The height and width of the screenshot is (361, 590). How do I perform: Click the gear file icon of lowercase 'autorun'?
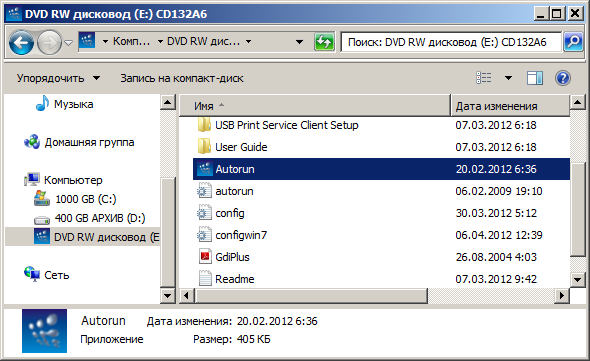click(x=204, y=190)
